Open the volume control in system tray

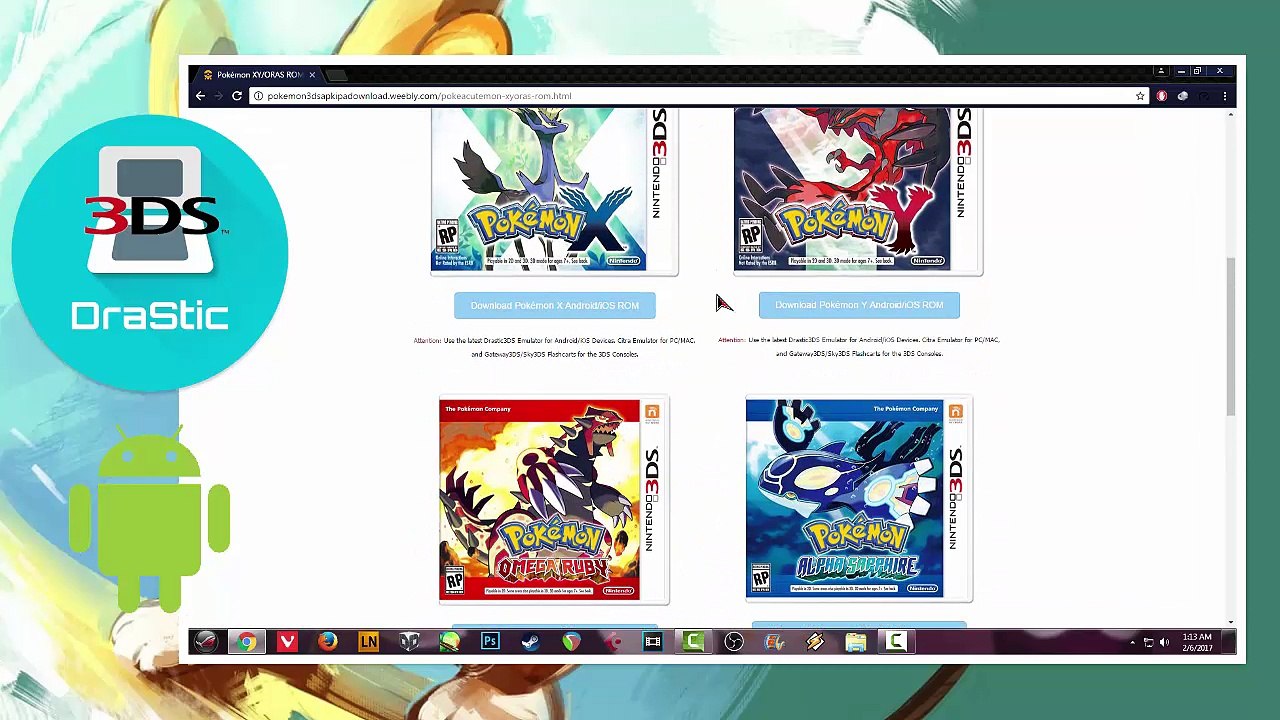pyautogui.click(x=1164, y=643)
